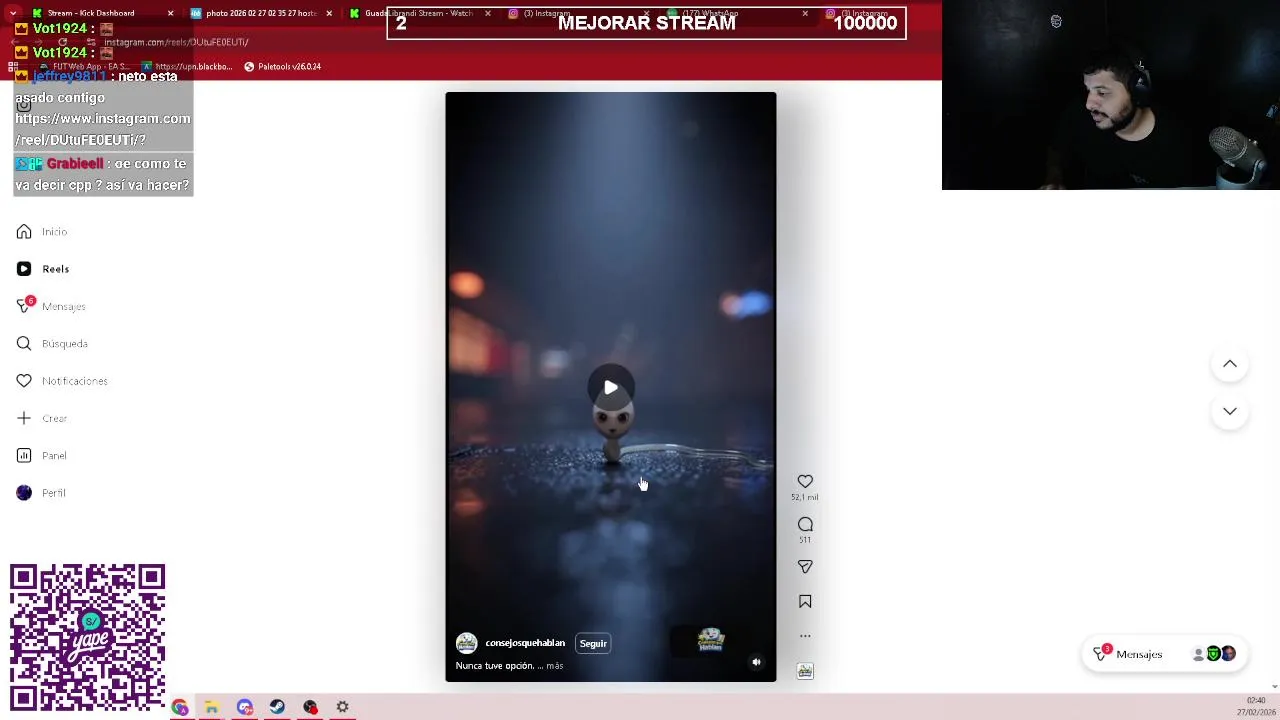The width and height of the screenshot is (1280, 720).
Task: Close the Stream - Kick Dashboard tab
Action: coord(170,14)
